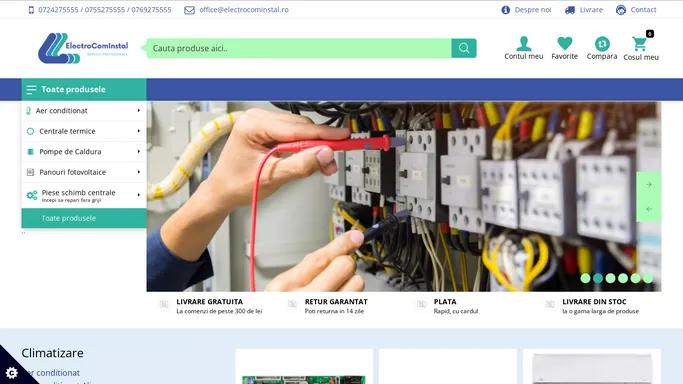Select the fourth banner slide dot
The image size is (683, 384).
[623, 278]
